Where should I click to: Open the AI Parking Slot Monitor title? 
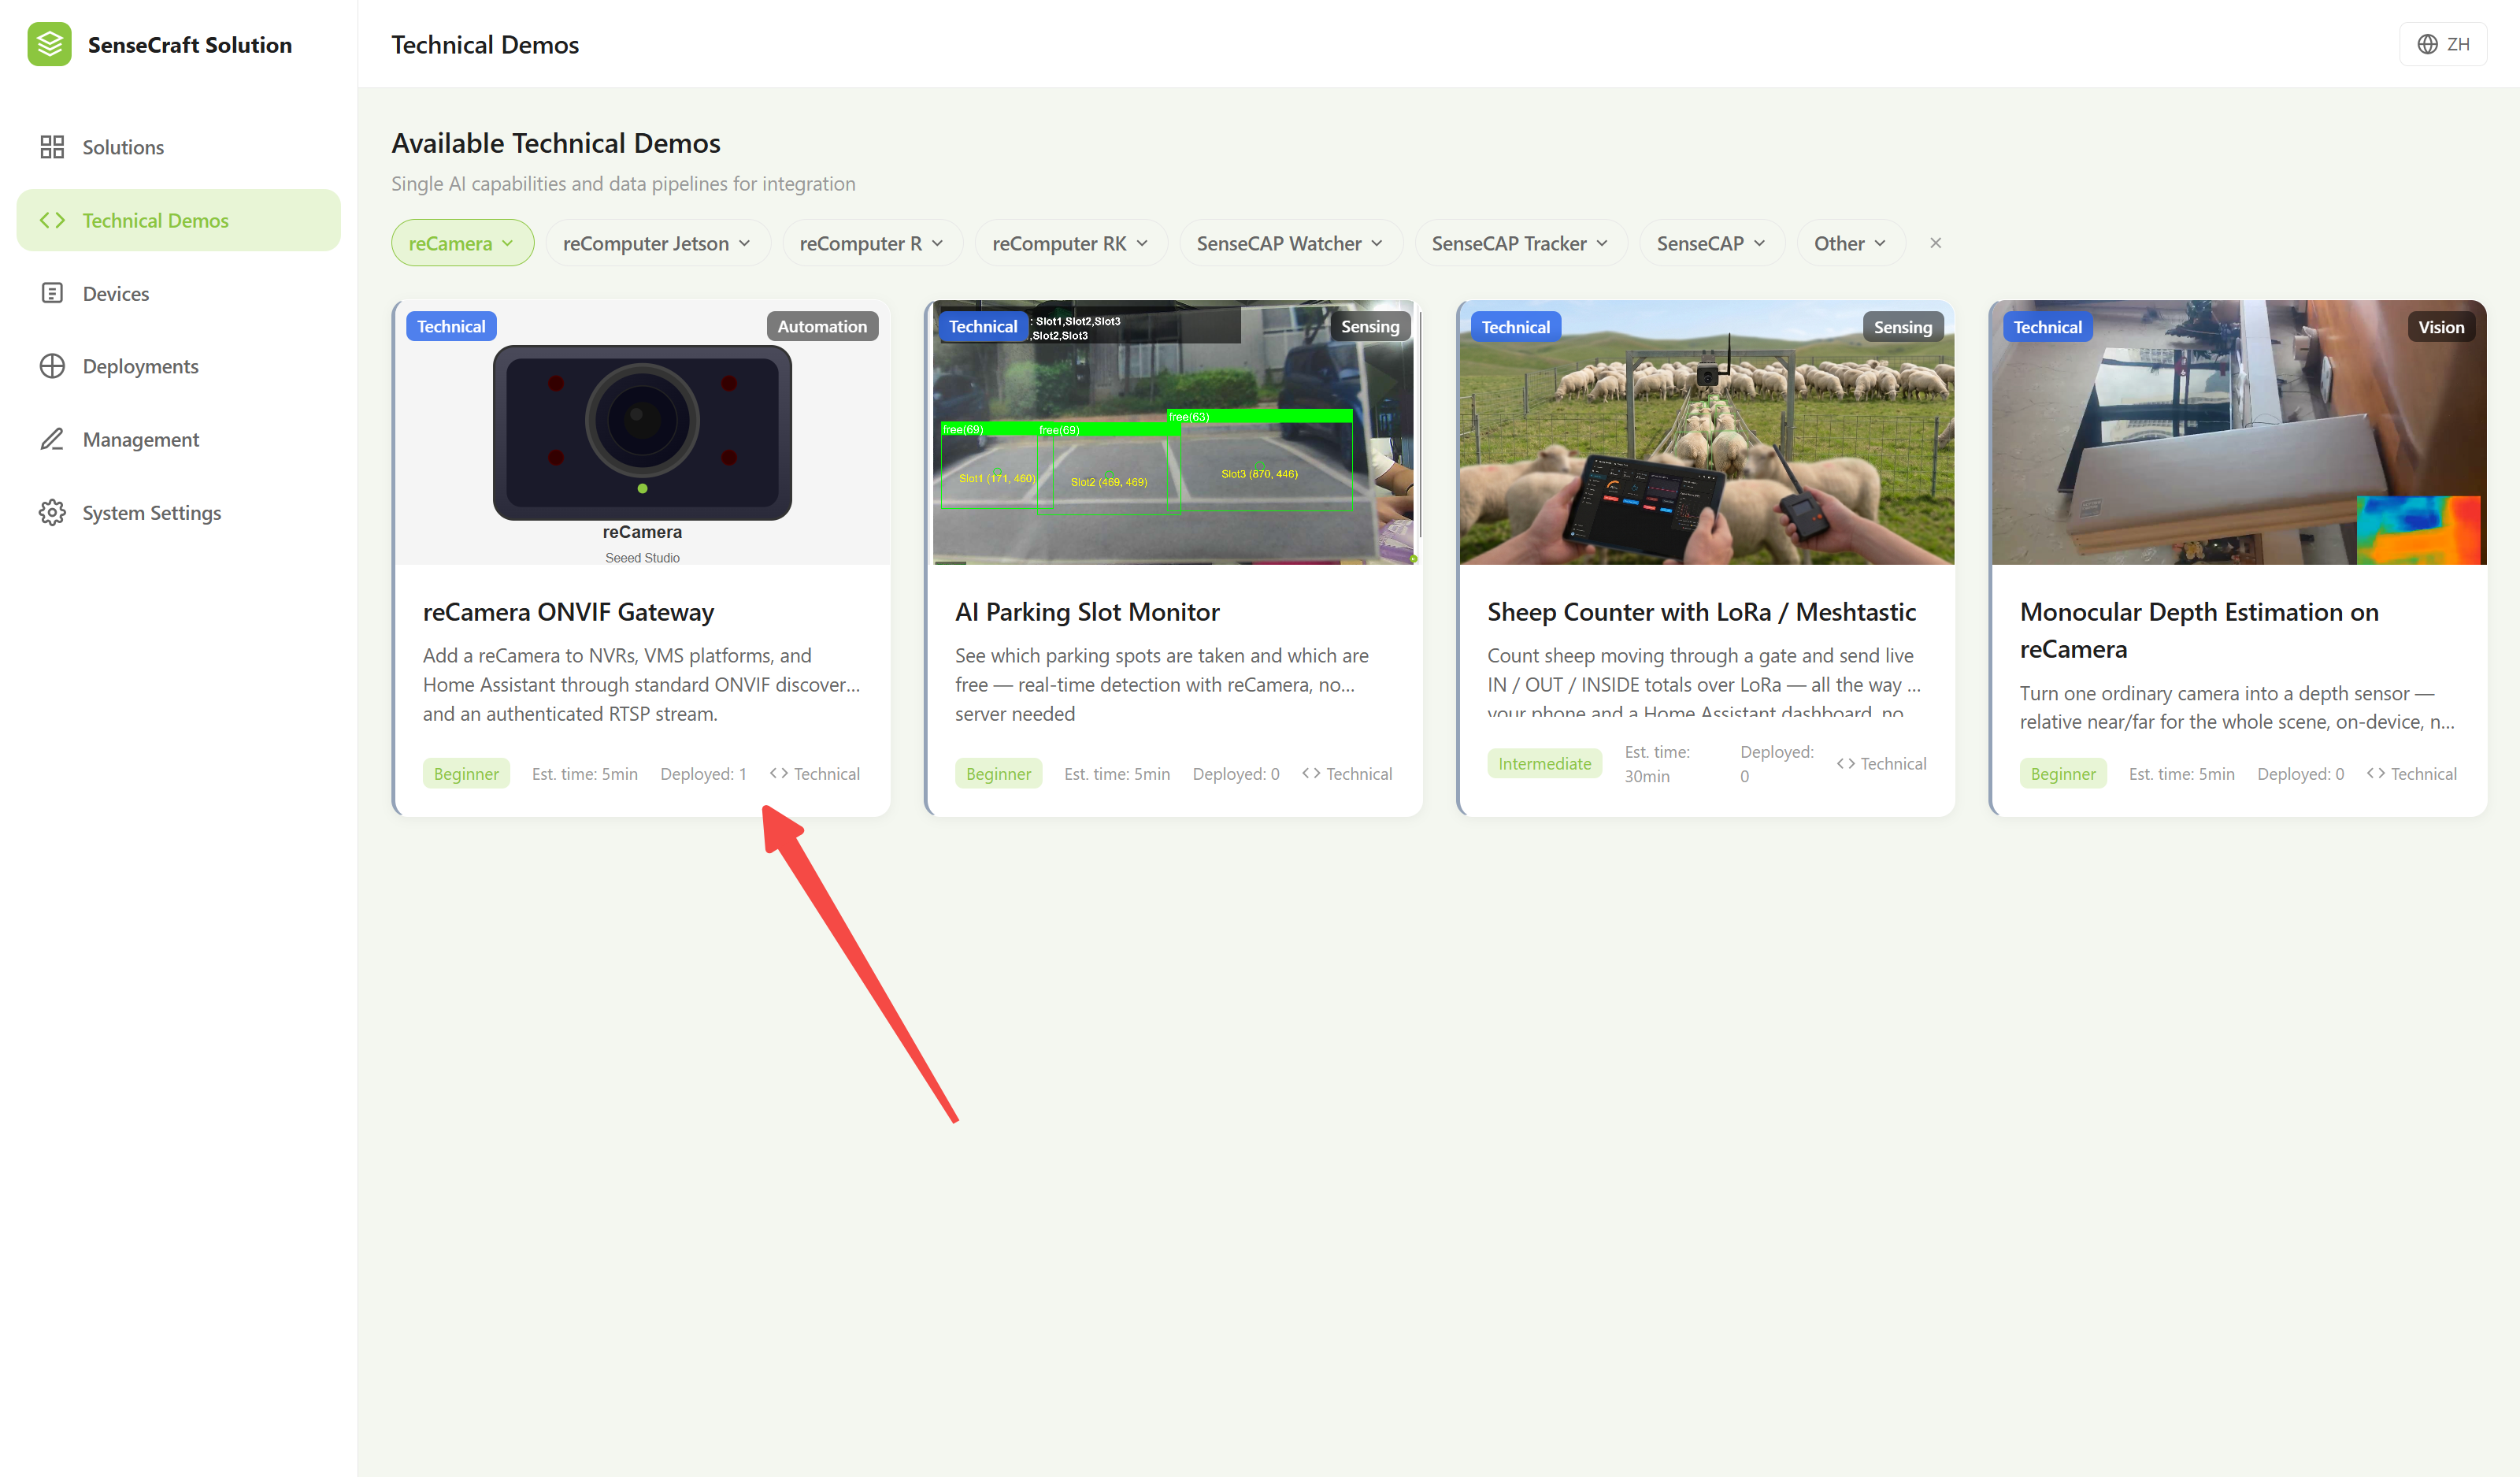click(1087, 612)
